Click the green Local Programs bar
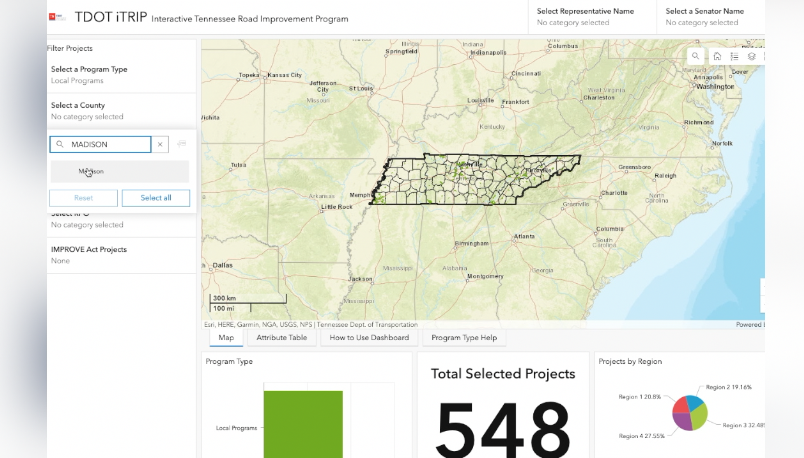Viewport: 804px width, 458px height. click(x=303, y=423)
